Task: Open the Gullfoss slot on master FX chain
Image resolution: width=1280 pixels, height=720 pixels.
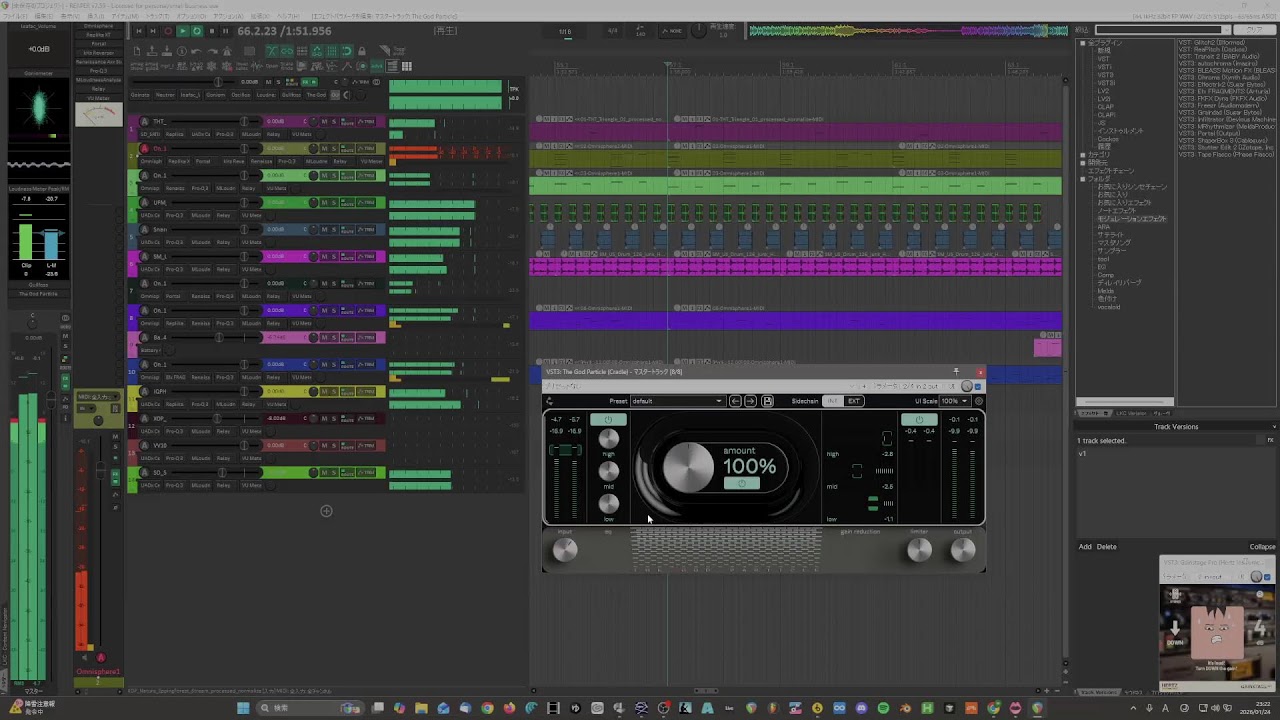Action: [290, 94]
